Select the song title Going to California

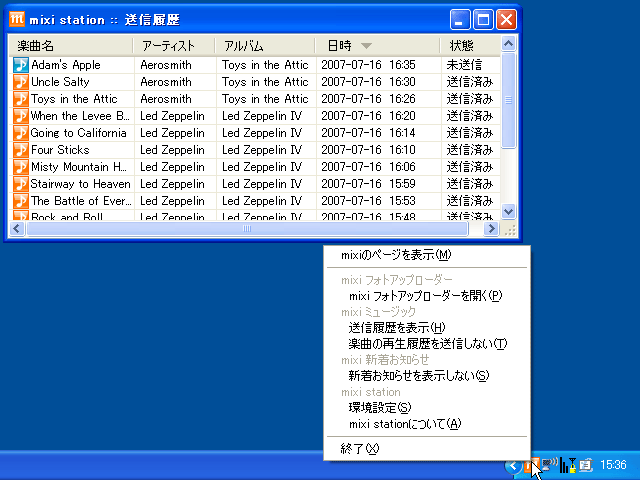click(x=78, y=133)
